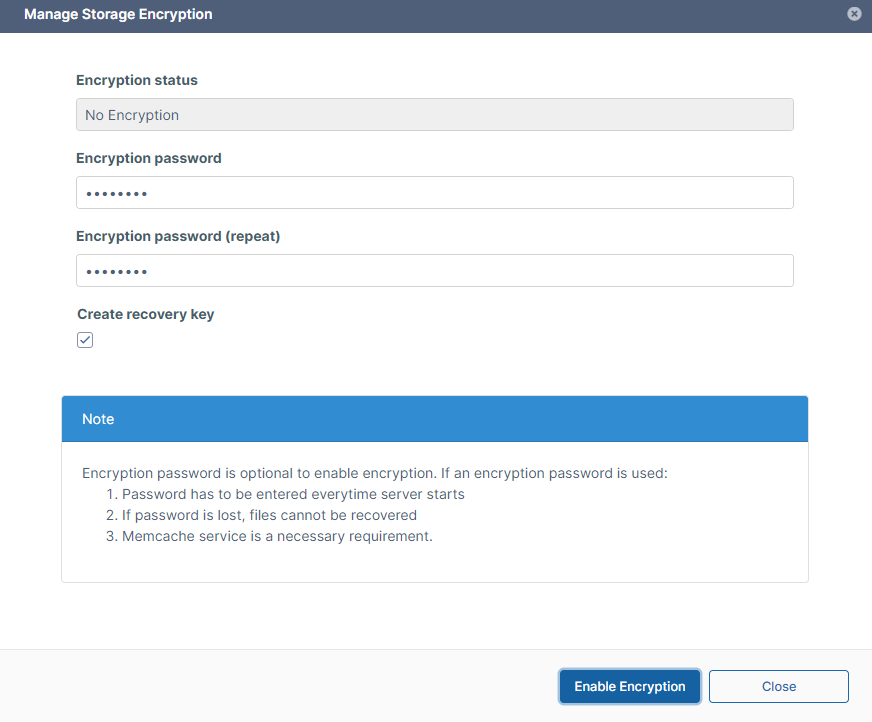Close the dialog with the X icon

point(854,14)
